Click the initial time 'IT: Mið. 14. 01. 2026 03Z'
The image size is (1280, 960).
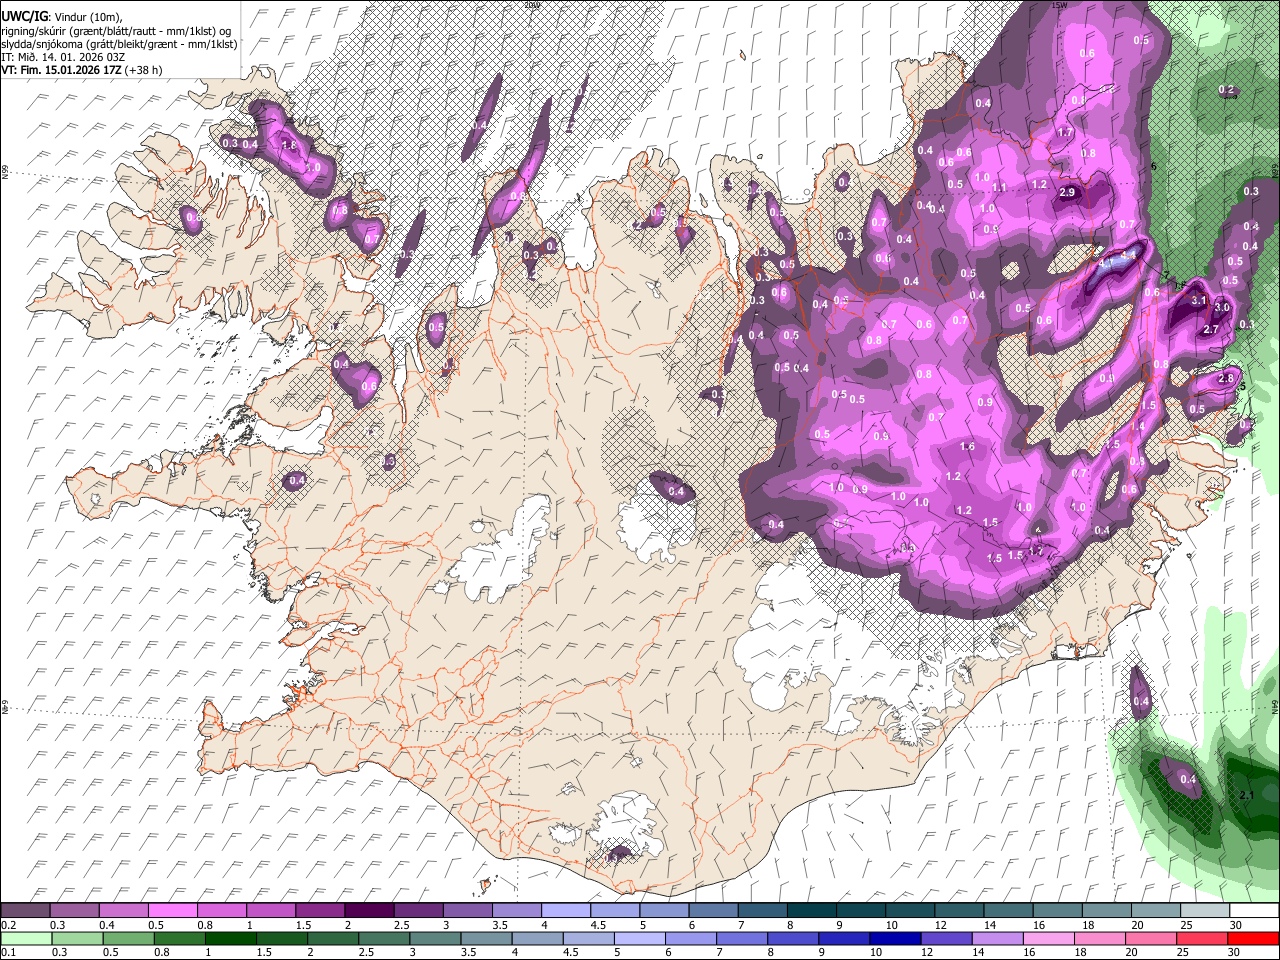coord(63,57)
